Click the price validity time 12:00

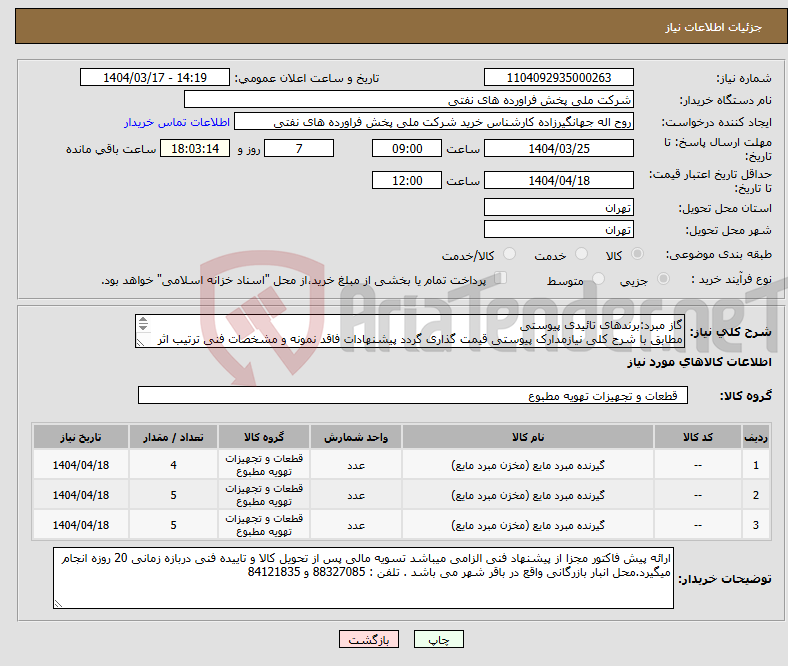pyautogui.click(x=407, y=180)
